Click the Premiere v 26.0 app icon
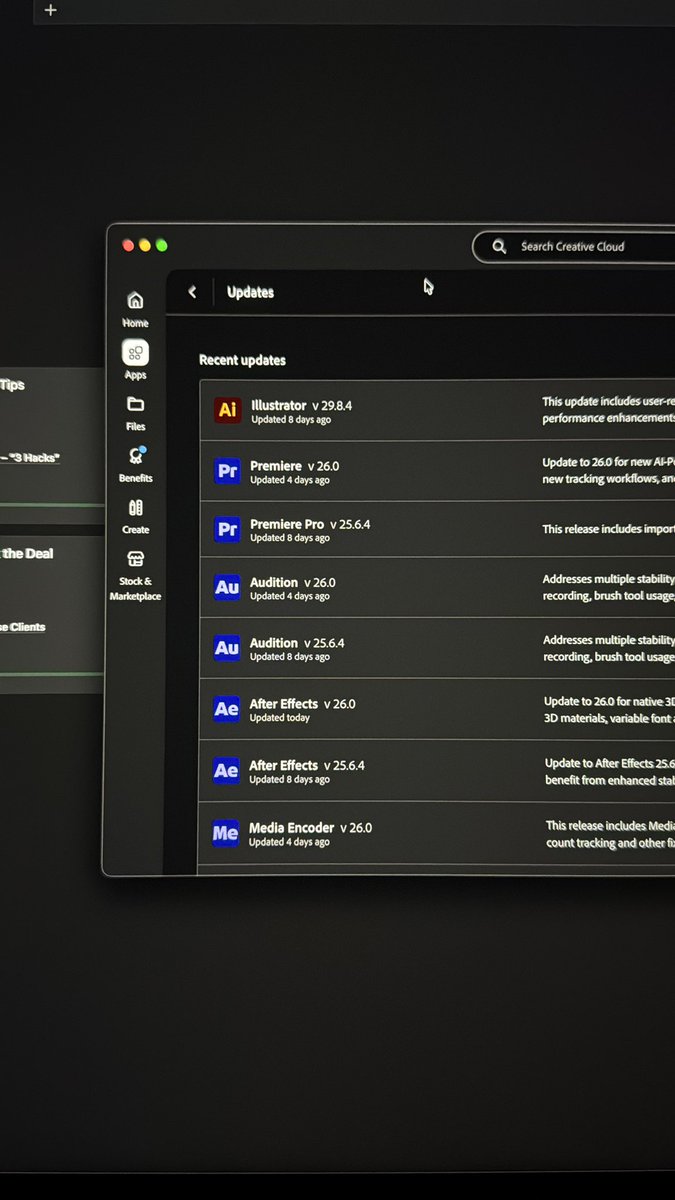 click(228, 470)
